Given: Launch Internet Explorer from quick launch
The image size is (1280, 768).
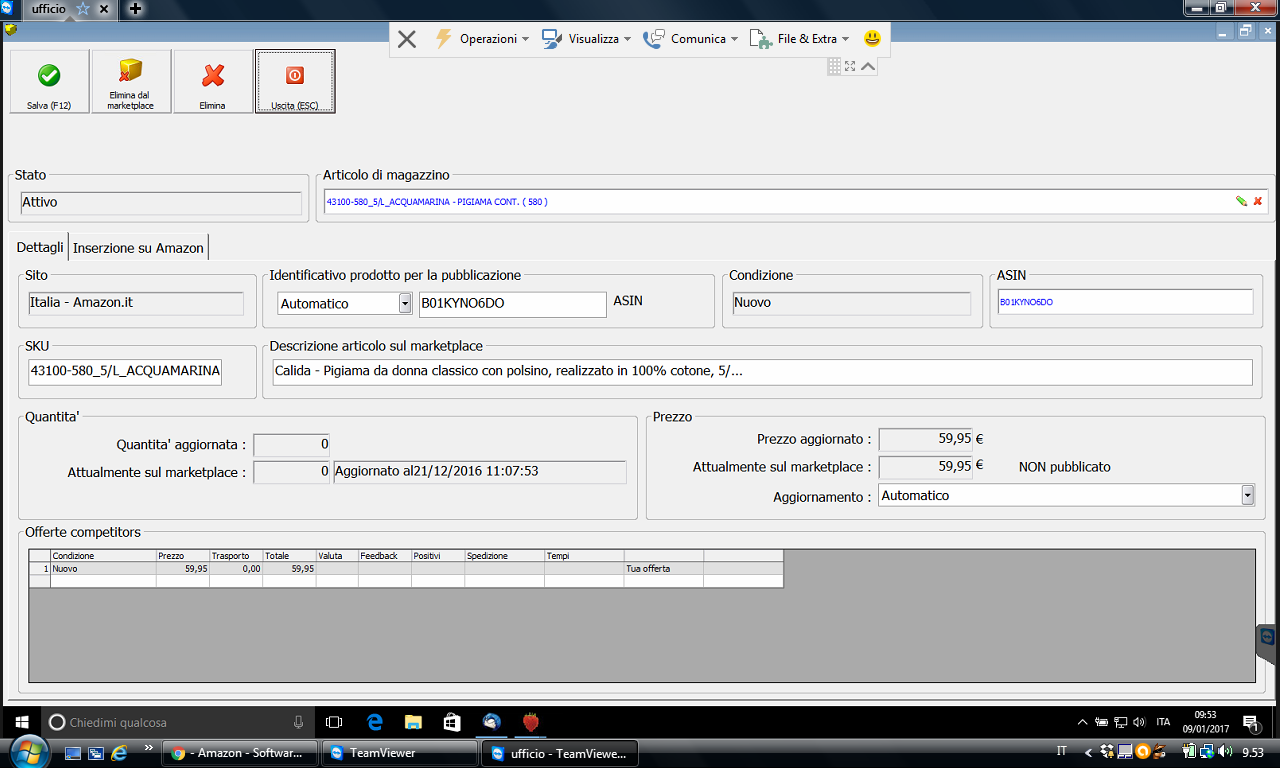Looking at the screenshot, I should pos(118,752).
